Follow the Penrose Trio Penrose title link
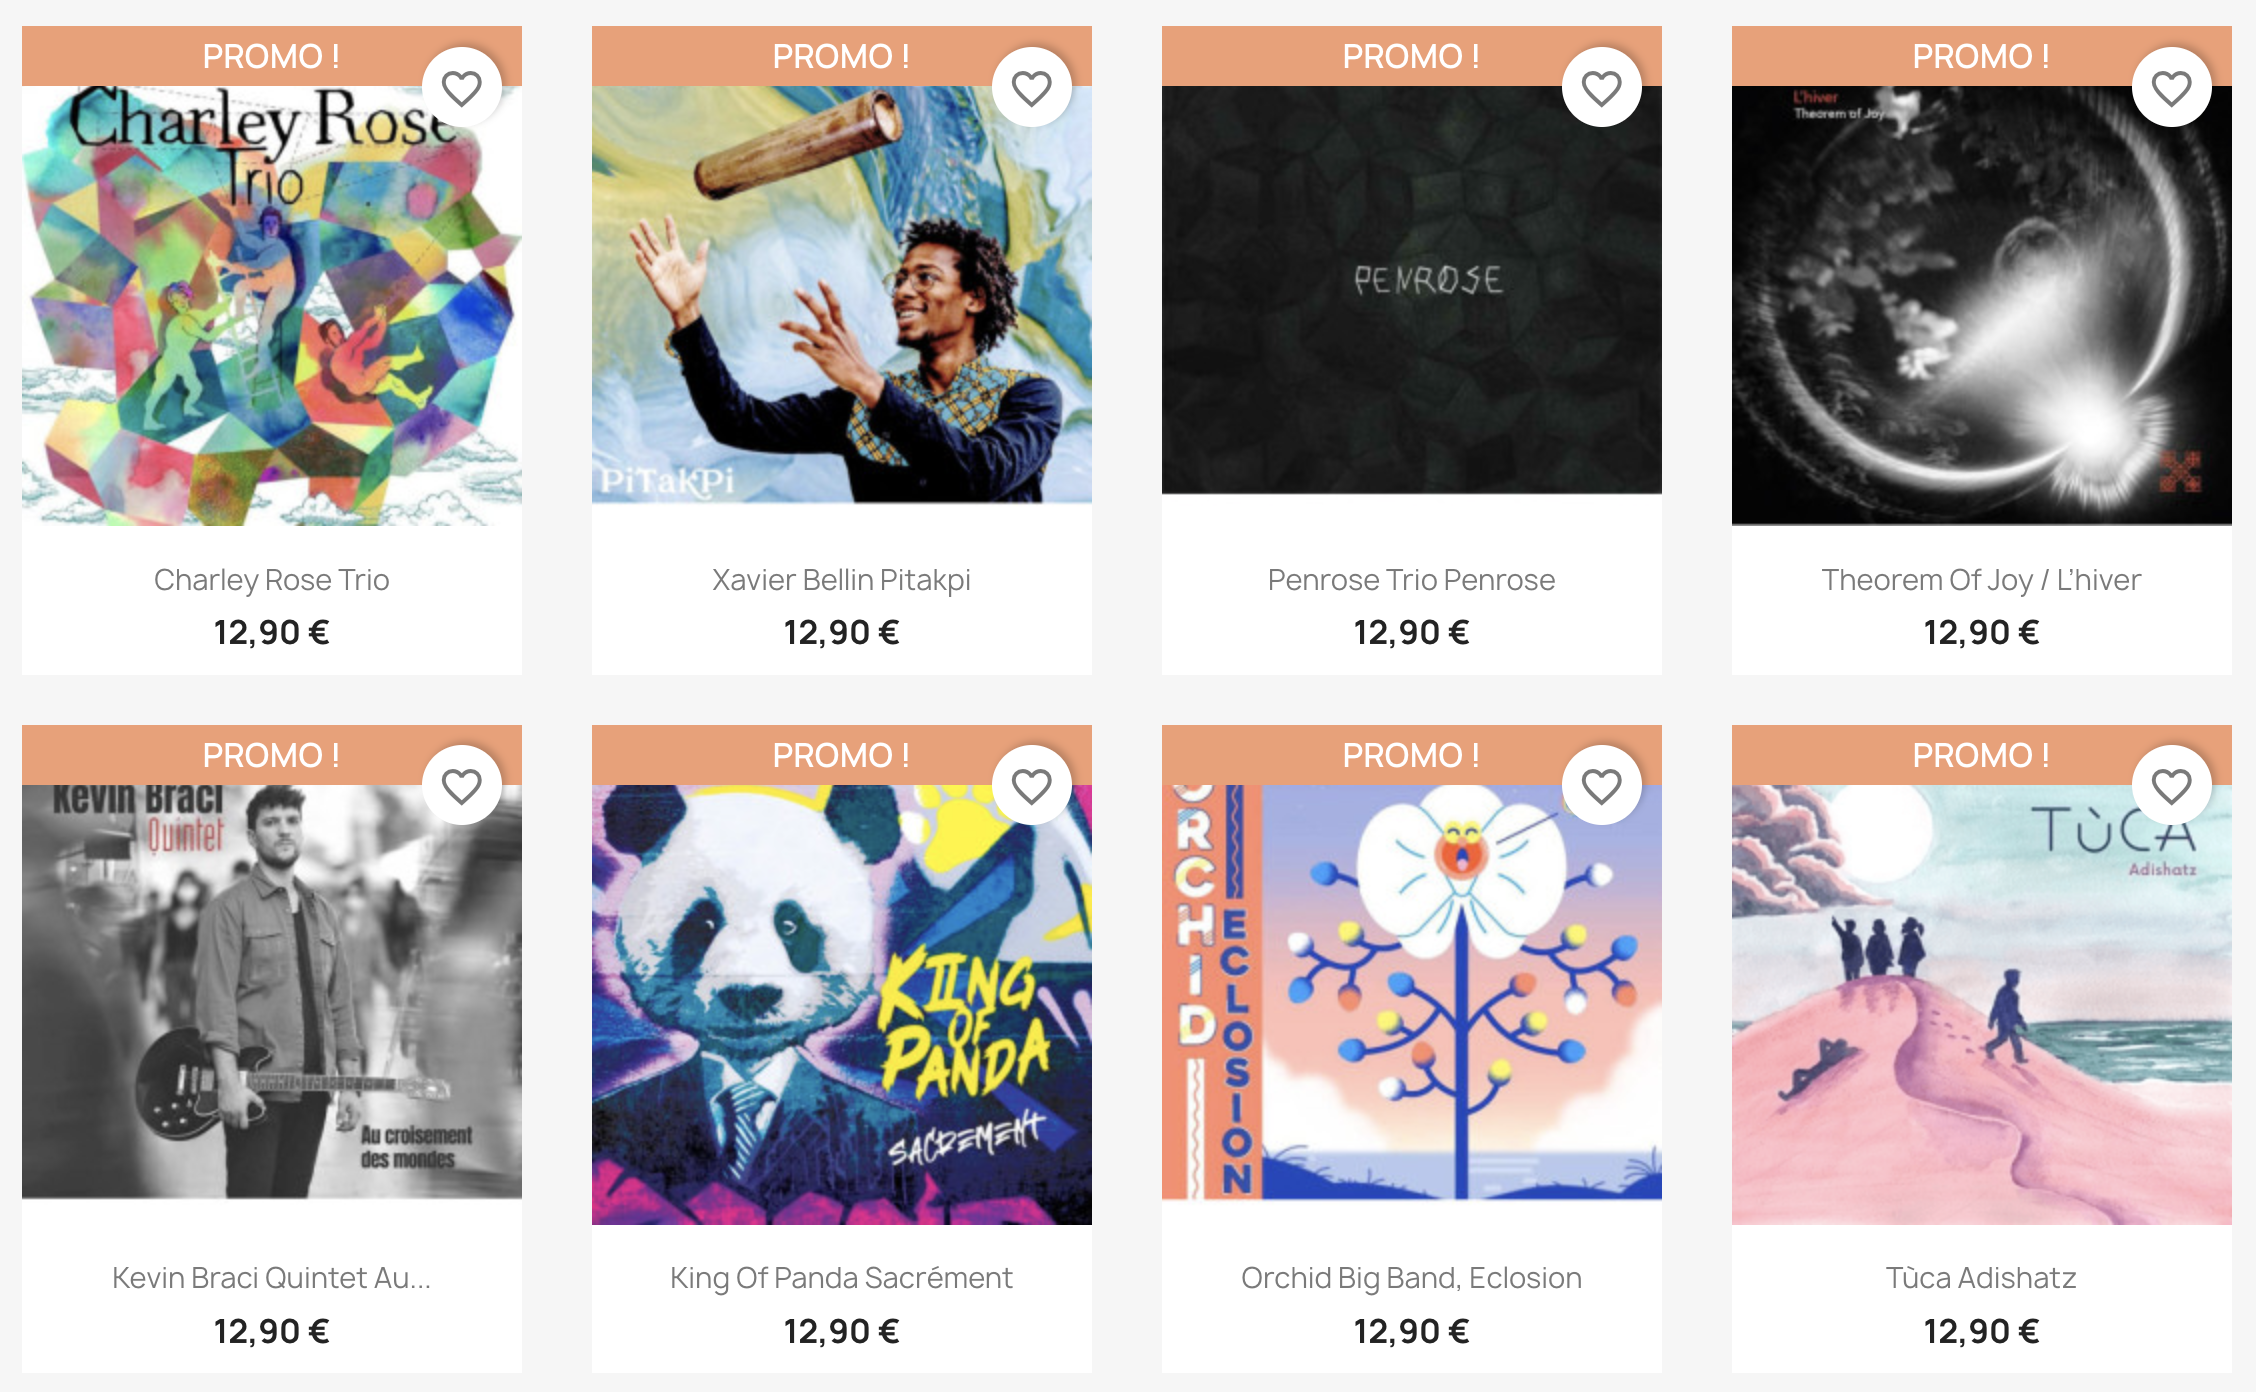 point(1412,580)
